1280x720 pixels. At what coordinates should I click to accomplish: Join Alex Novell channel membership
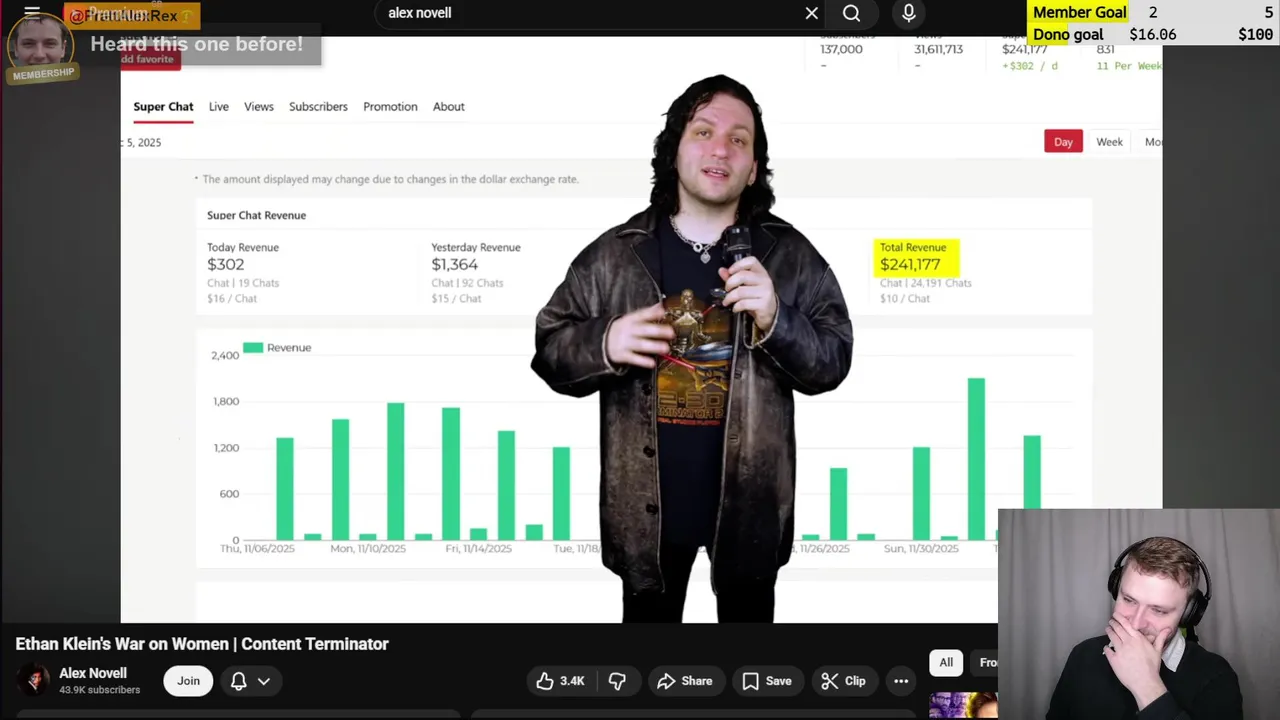tap(188, 681)
